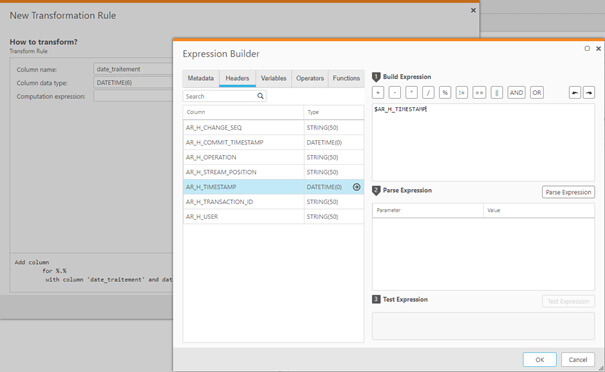Insert the plus operator button
Viewport: 605px width, 372px height.
point(378,93)
